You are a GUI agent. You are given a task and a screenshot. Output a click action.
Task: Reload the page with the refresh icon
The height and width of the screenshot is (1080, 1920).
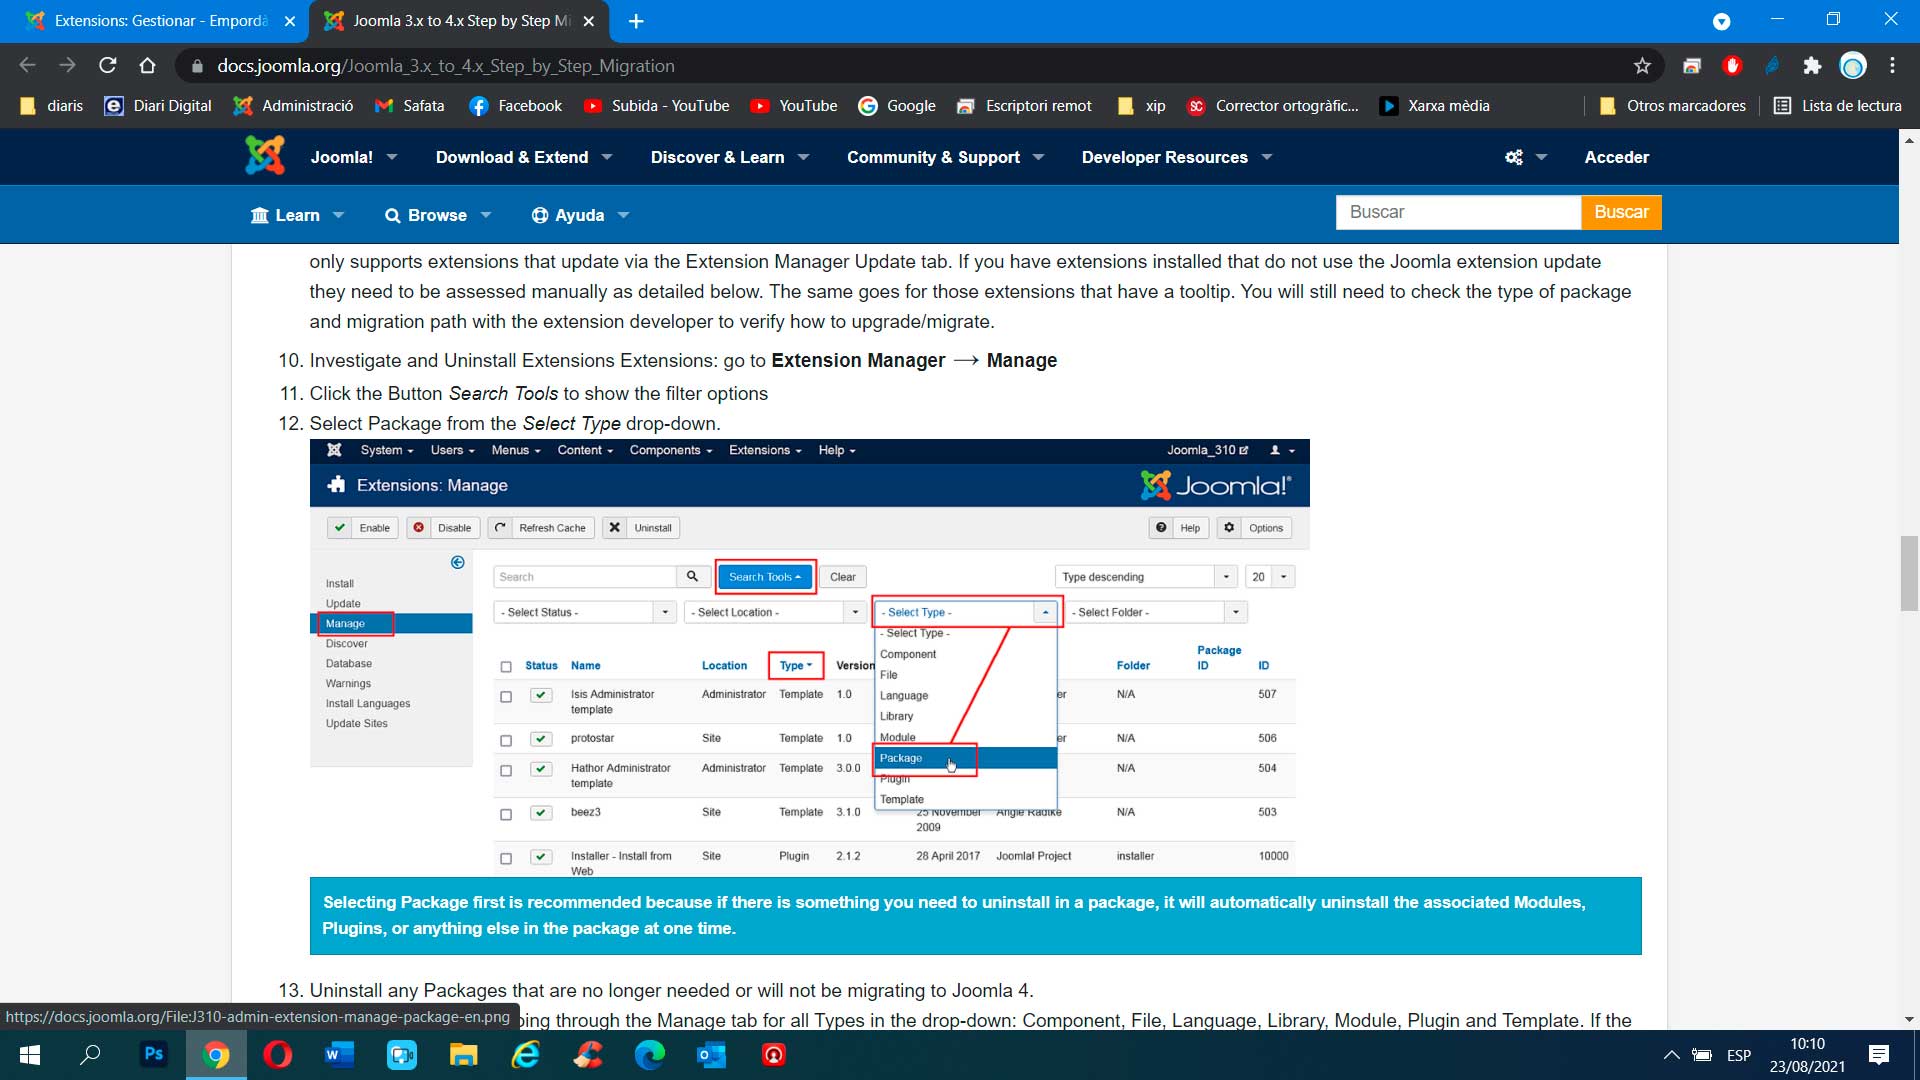pos(108,66)
